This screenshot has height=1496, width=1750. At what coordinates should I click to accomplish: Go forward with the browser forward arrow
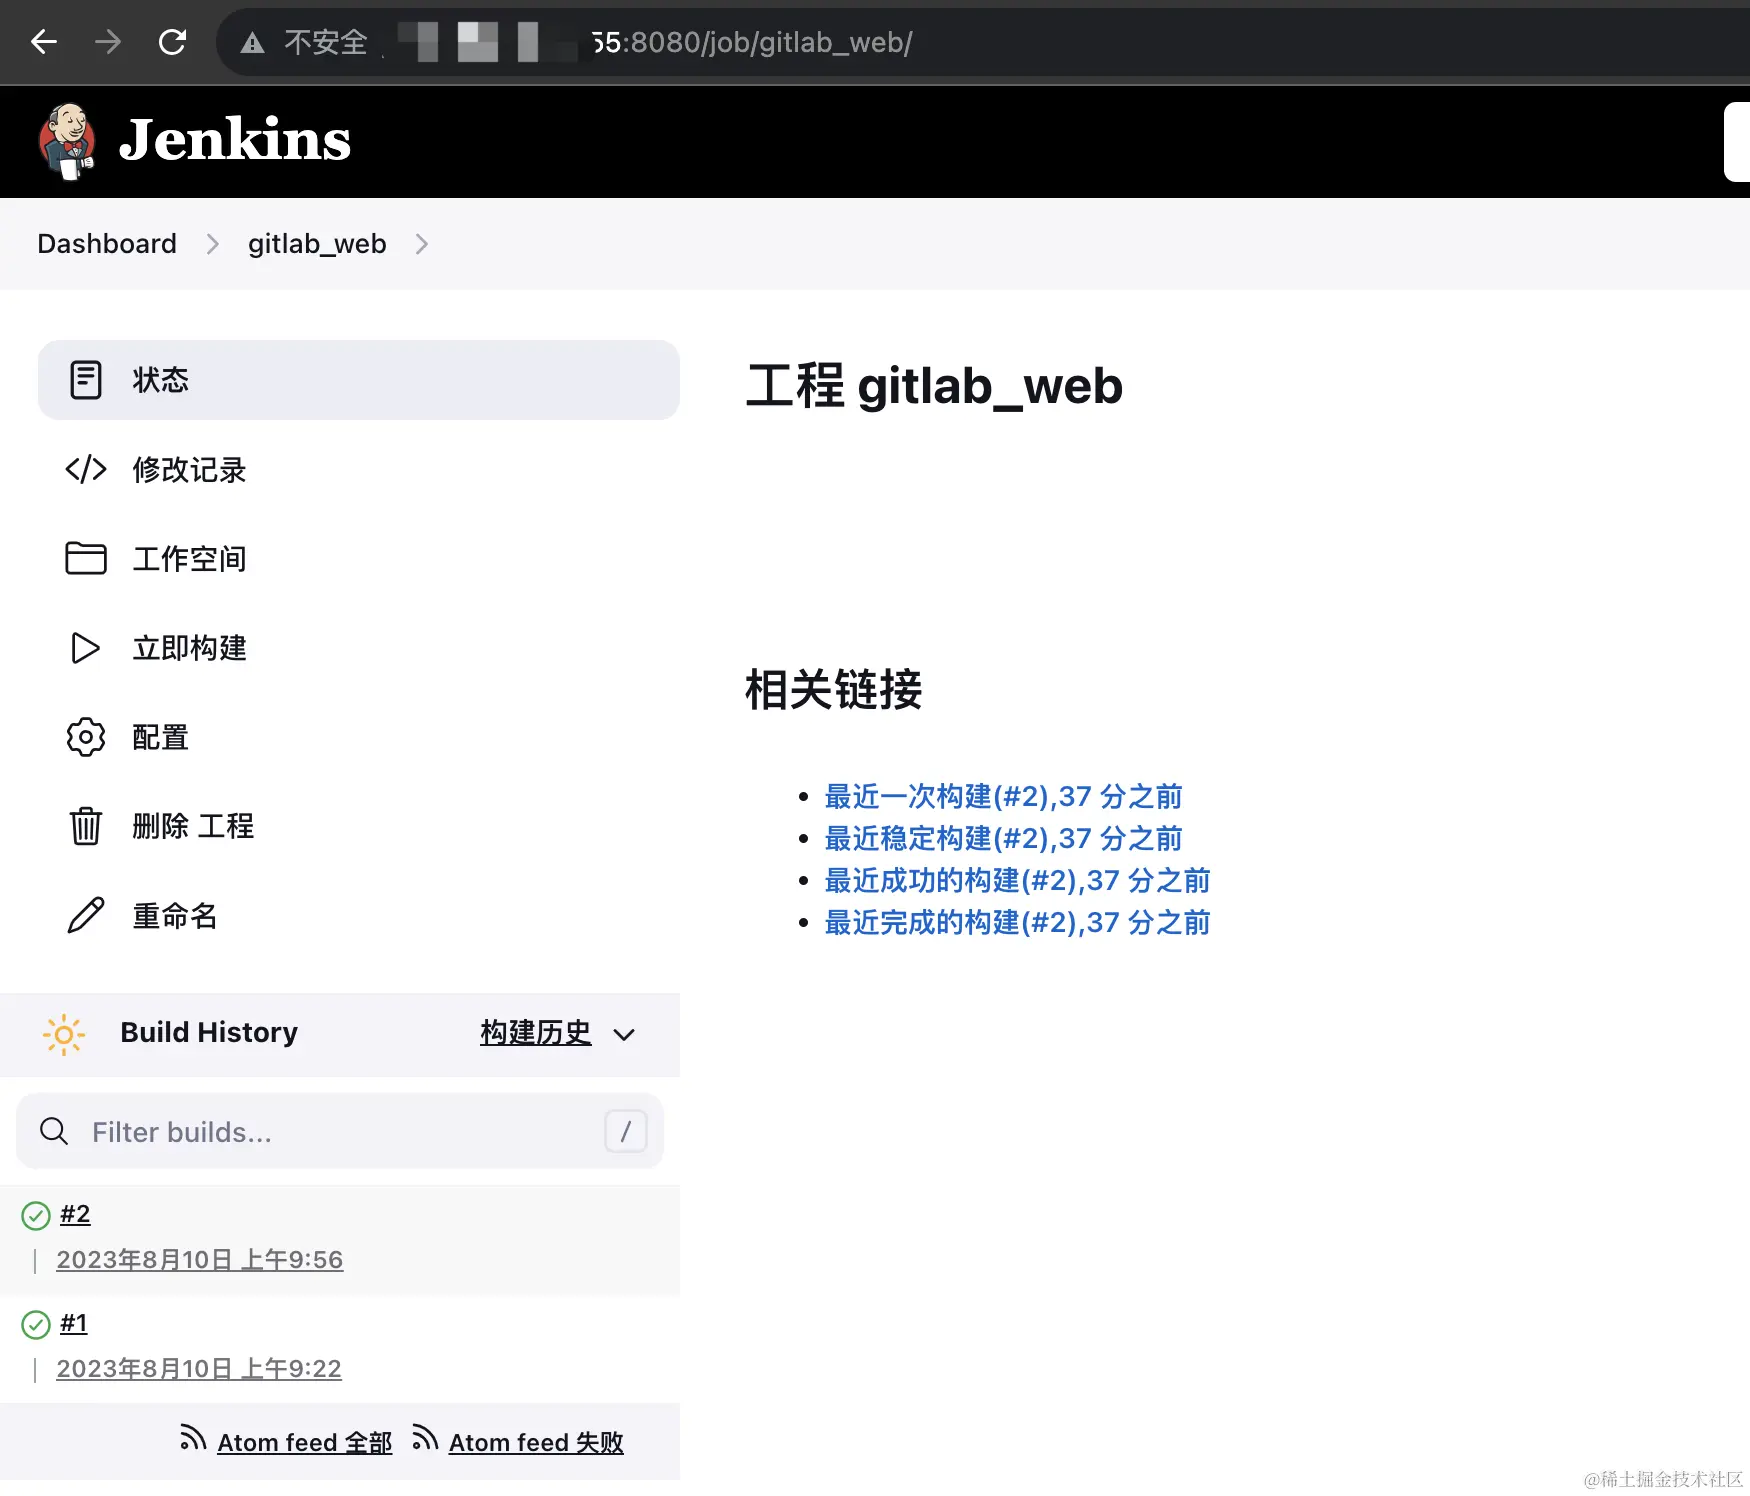click(108, 42)
